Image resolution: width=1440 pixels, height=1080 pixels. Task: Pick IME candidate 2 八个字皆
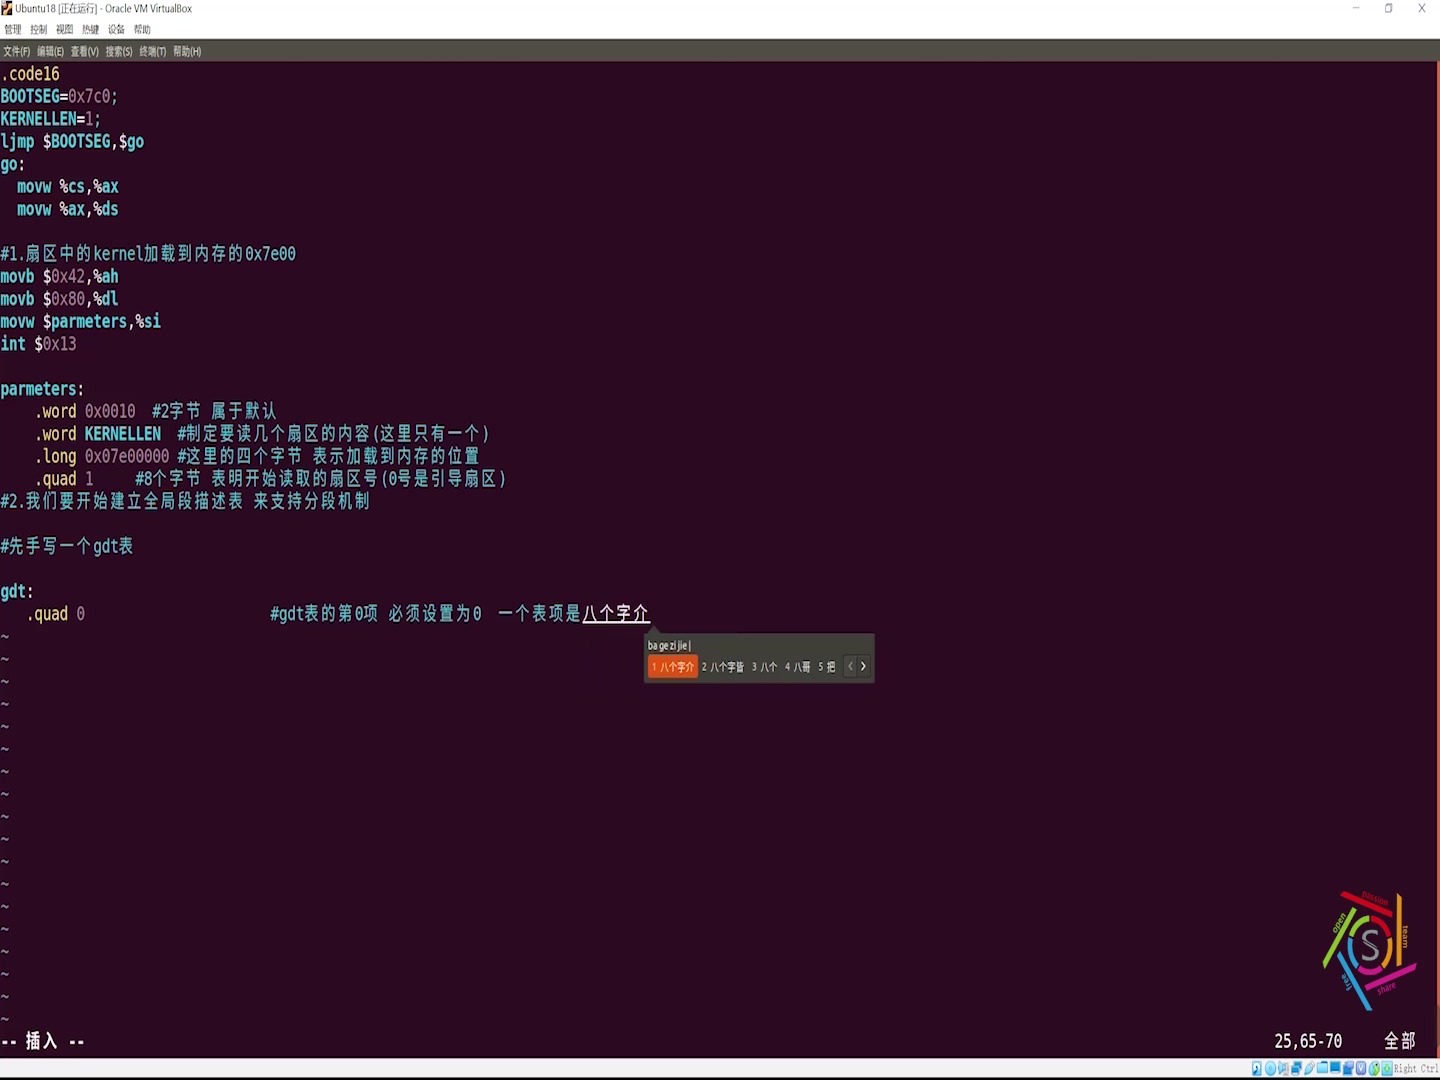coord(723,667)
